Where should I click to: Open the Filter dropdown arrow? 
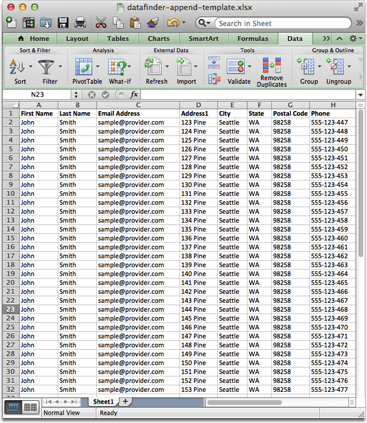pos(60,66)
